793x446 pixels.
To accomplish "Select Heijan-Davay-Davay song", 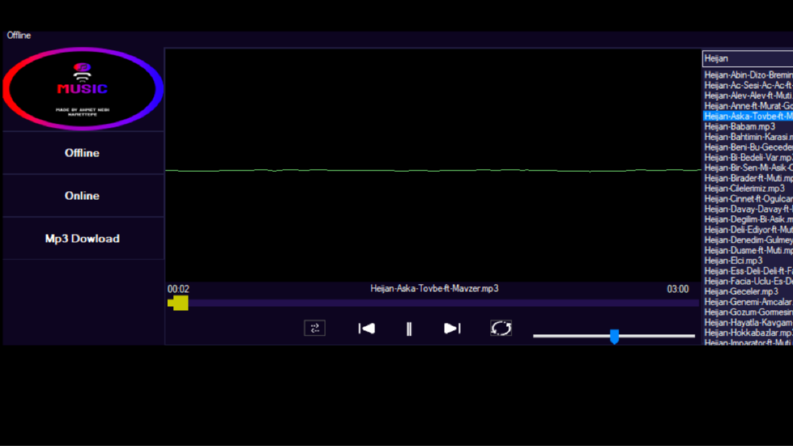I will tap(748, 209).
